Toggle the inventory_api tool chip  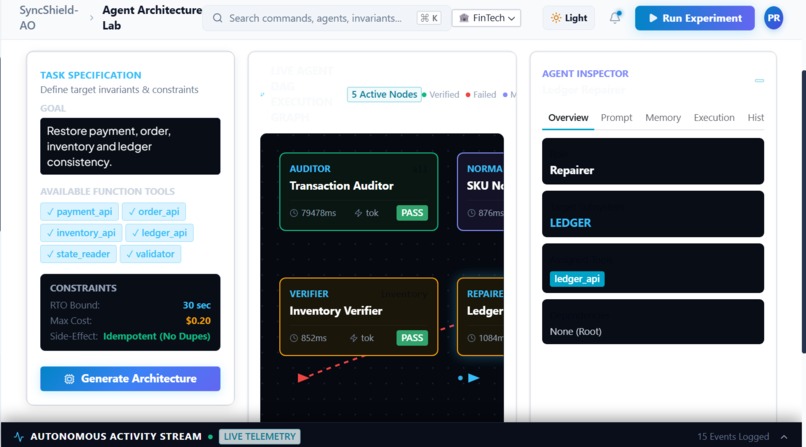(x=81, y=233)
